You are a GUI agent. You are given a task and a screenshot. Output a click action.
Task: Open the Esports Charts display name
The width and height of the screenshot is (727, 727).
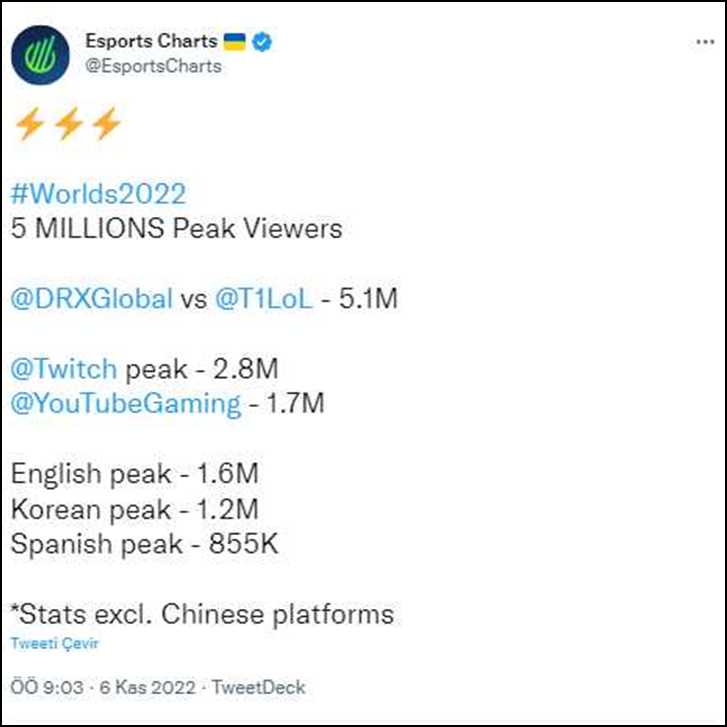(151, 42)
